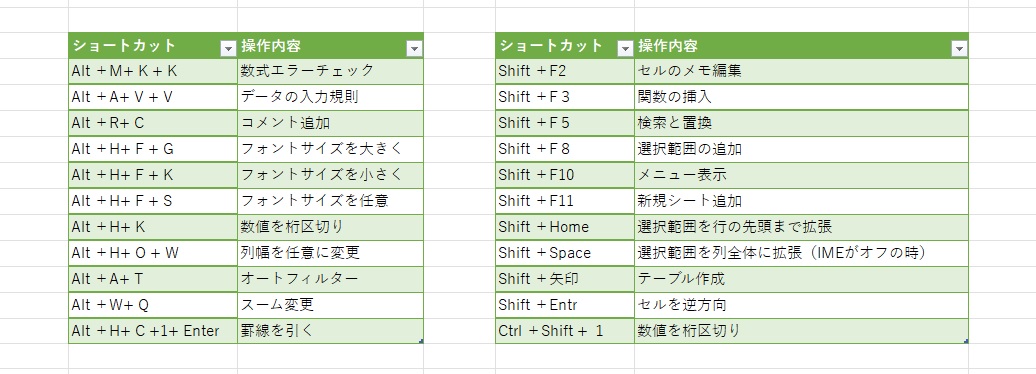Select the Ctrl +Shift + 1 cell

tap(565, 331)
